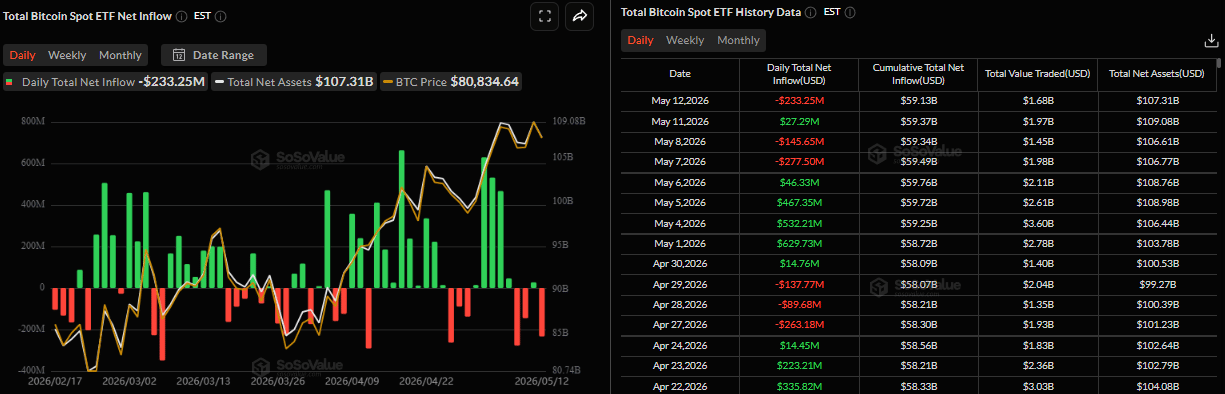Viewport: 1225px width, 394px height.
Task: Select the $223.21M inflow value
Action: point(798,367)
